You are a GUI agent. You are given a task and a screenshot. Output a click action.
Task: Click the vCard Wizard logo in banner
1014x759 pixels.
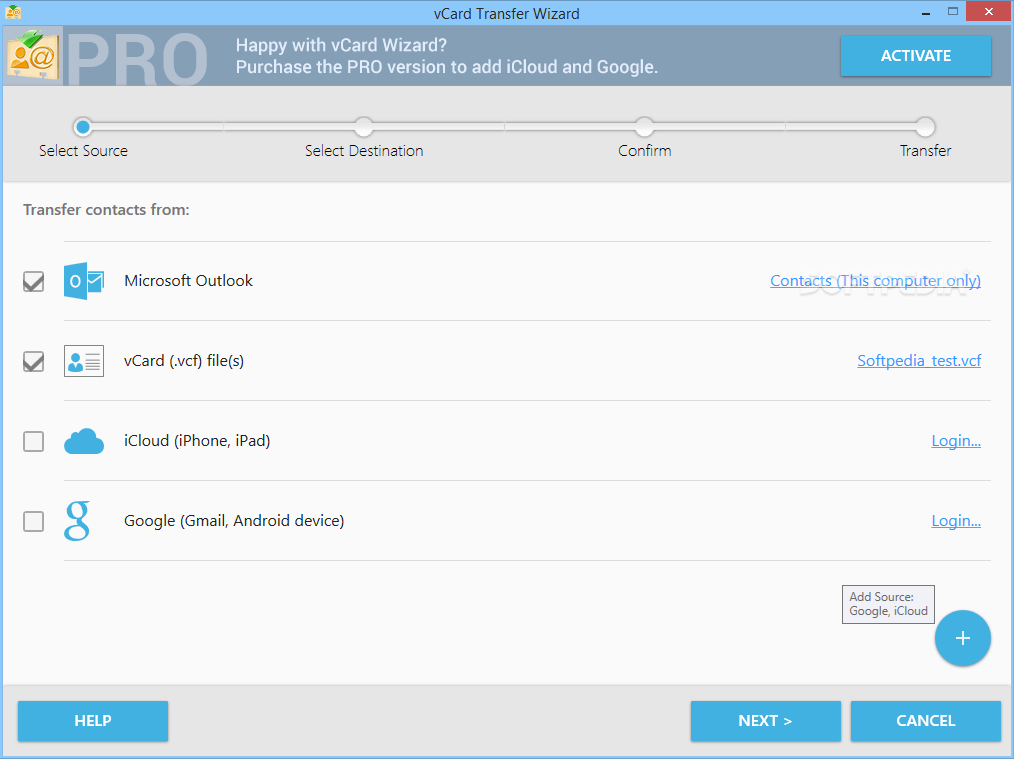pos(34,56)
